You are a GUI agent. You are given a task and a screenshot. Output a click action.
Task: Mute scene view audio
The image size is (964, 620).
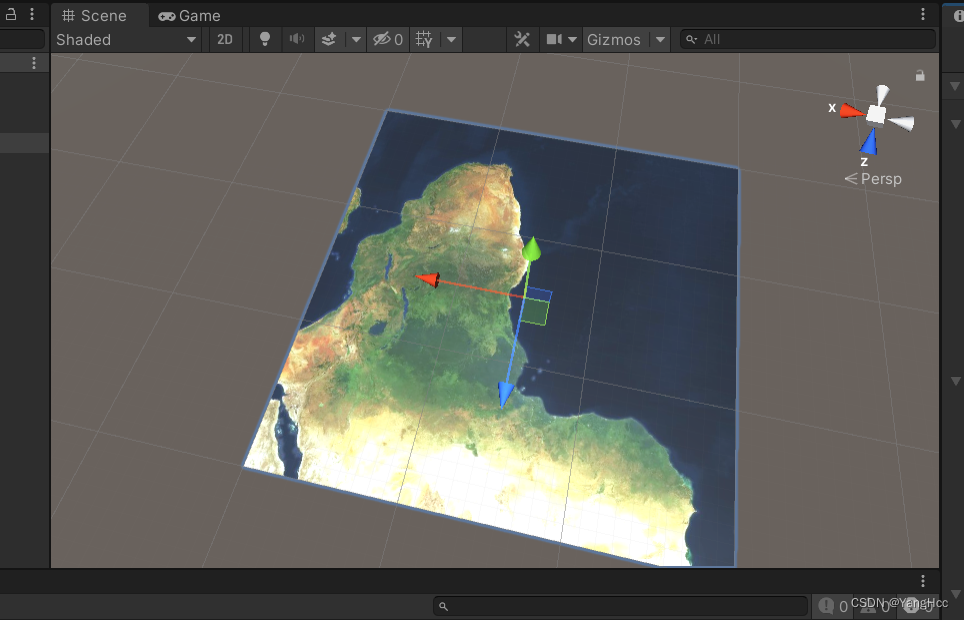pos(296,39)
